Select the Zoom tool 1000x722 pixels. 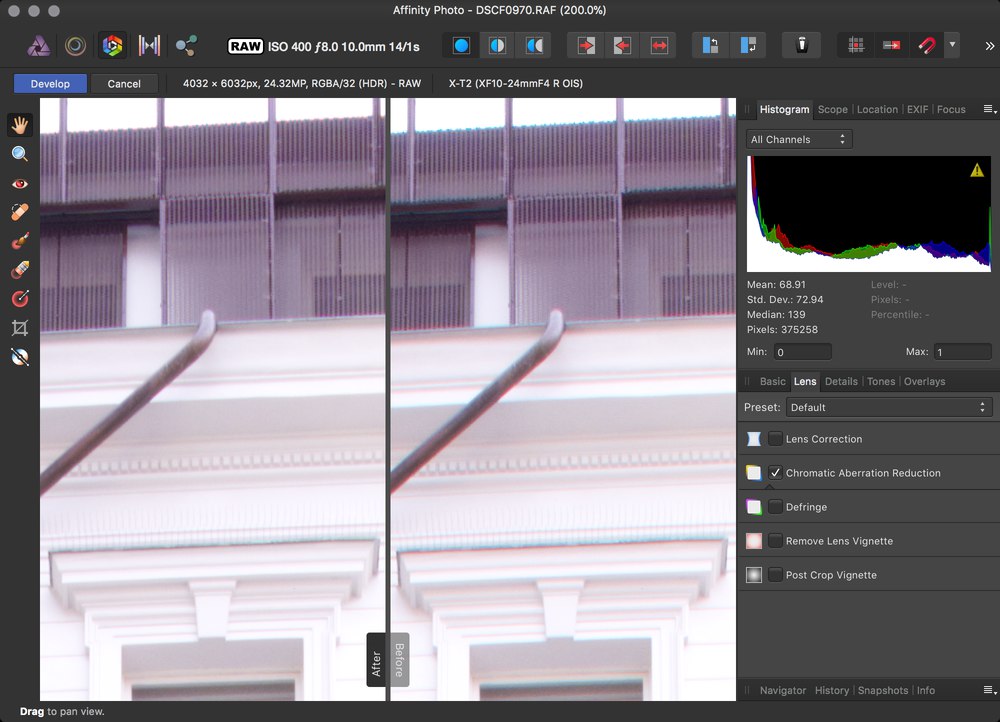click(20, 154)
